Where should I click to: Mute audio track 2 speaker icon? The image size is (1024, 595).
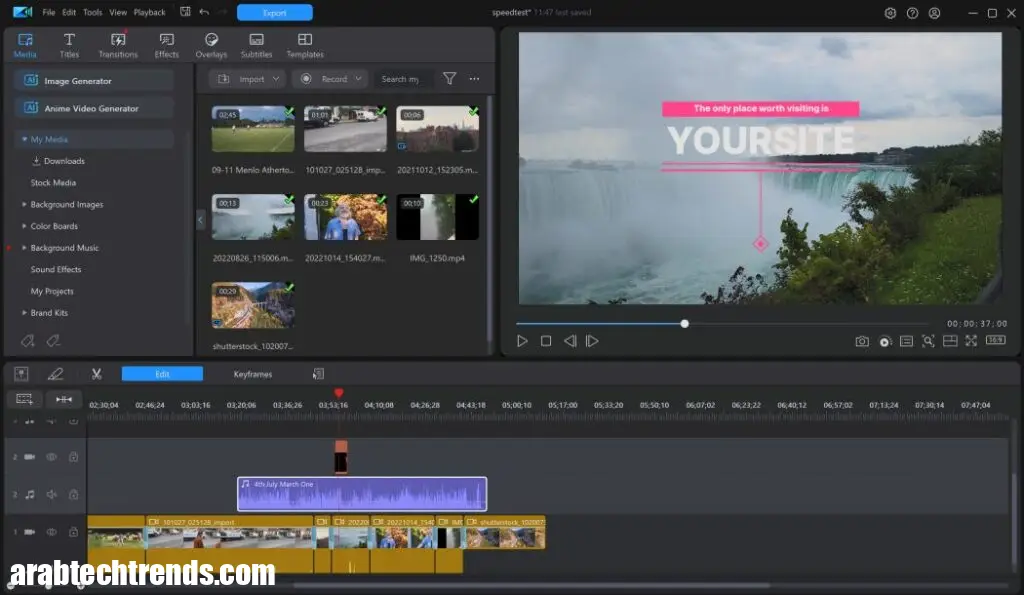[x=51, y=494]
